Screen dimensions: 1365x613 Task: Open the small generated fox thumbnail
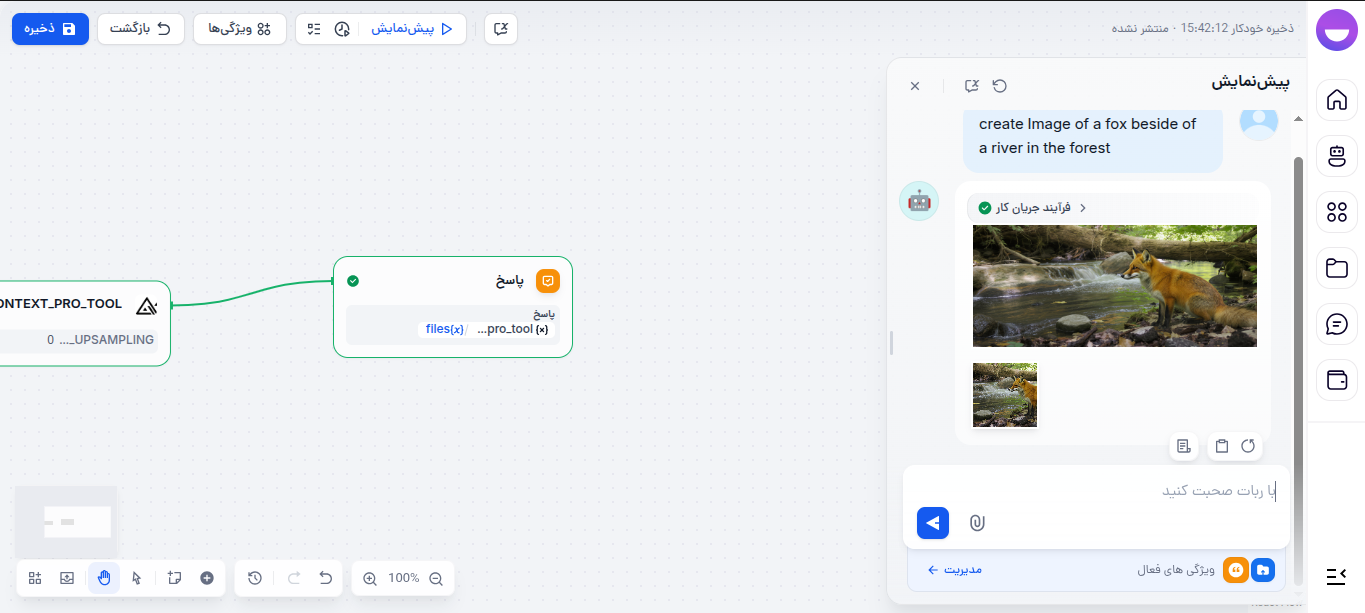1005,395
